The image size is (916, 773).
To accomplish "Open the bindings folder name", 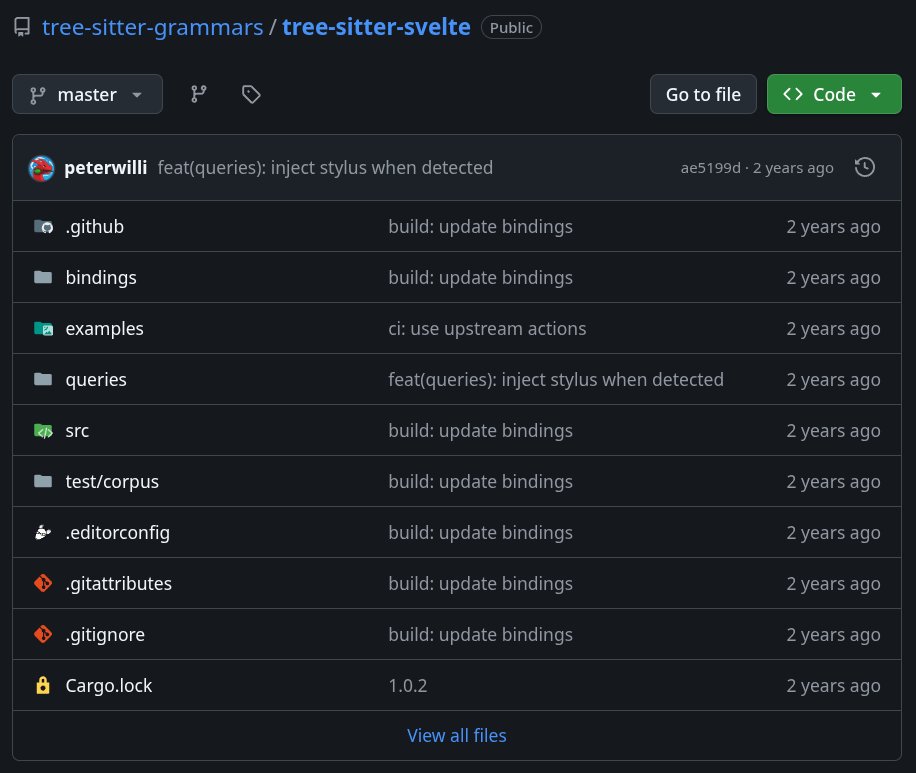I will coord(101,278).
